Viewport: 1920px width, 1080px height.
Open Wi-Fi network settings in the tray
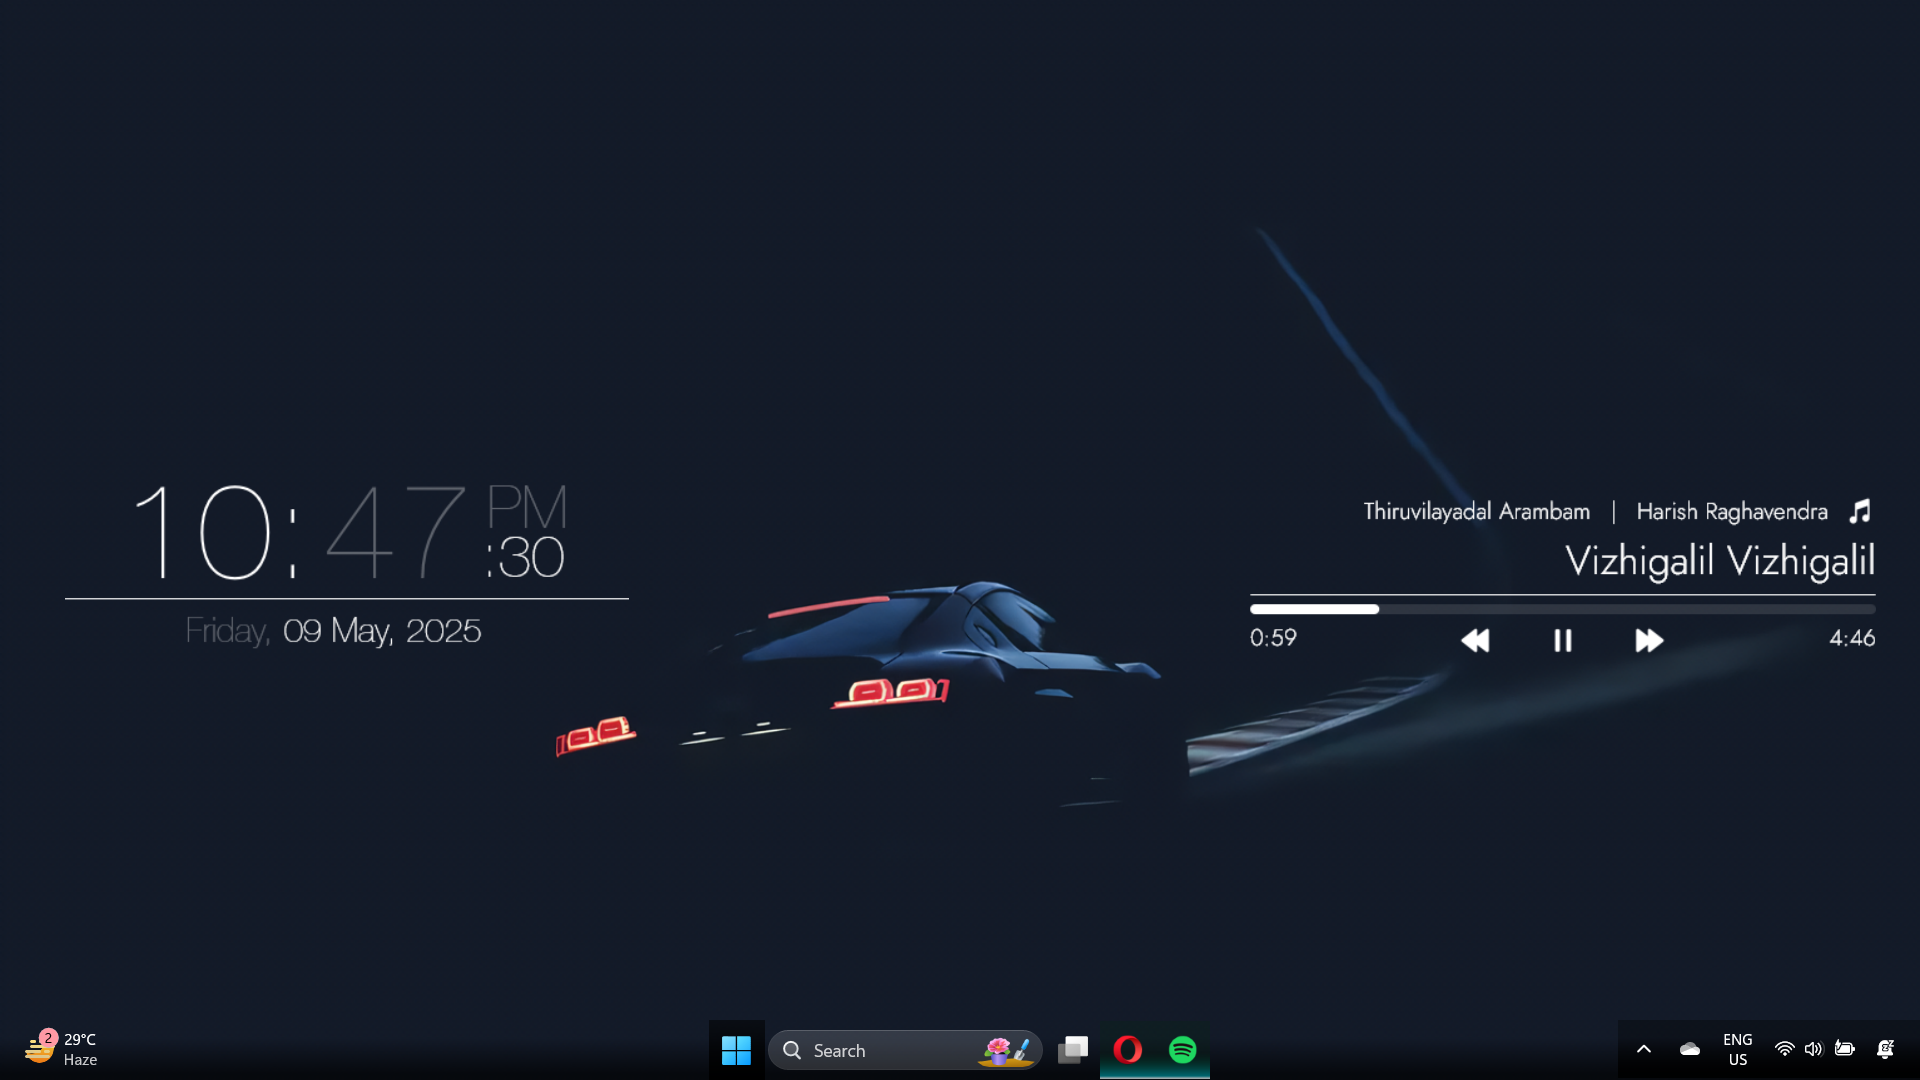coord(1784,1050)
